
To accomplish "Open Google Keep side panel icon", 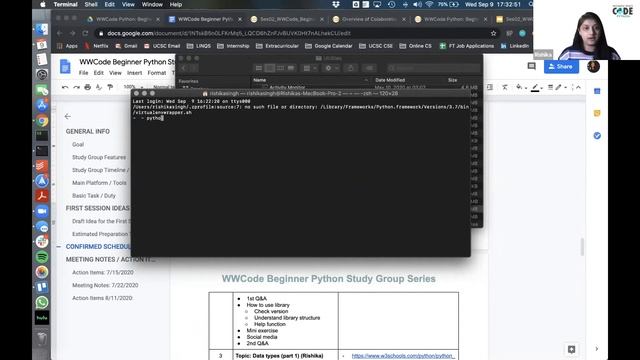I will point(597,113).
